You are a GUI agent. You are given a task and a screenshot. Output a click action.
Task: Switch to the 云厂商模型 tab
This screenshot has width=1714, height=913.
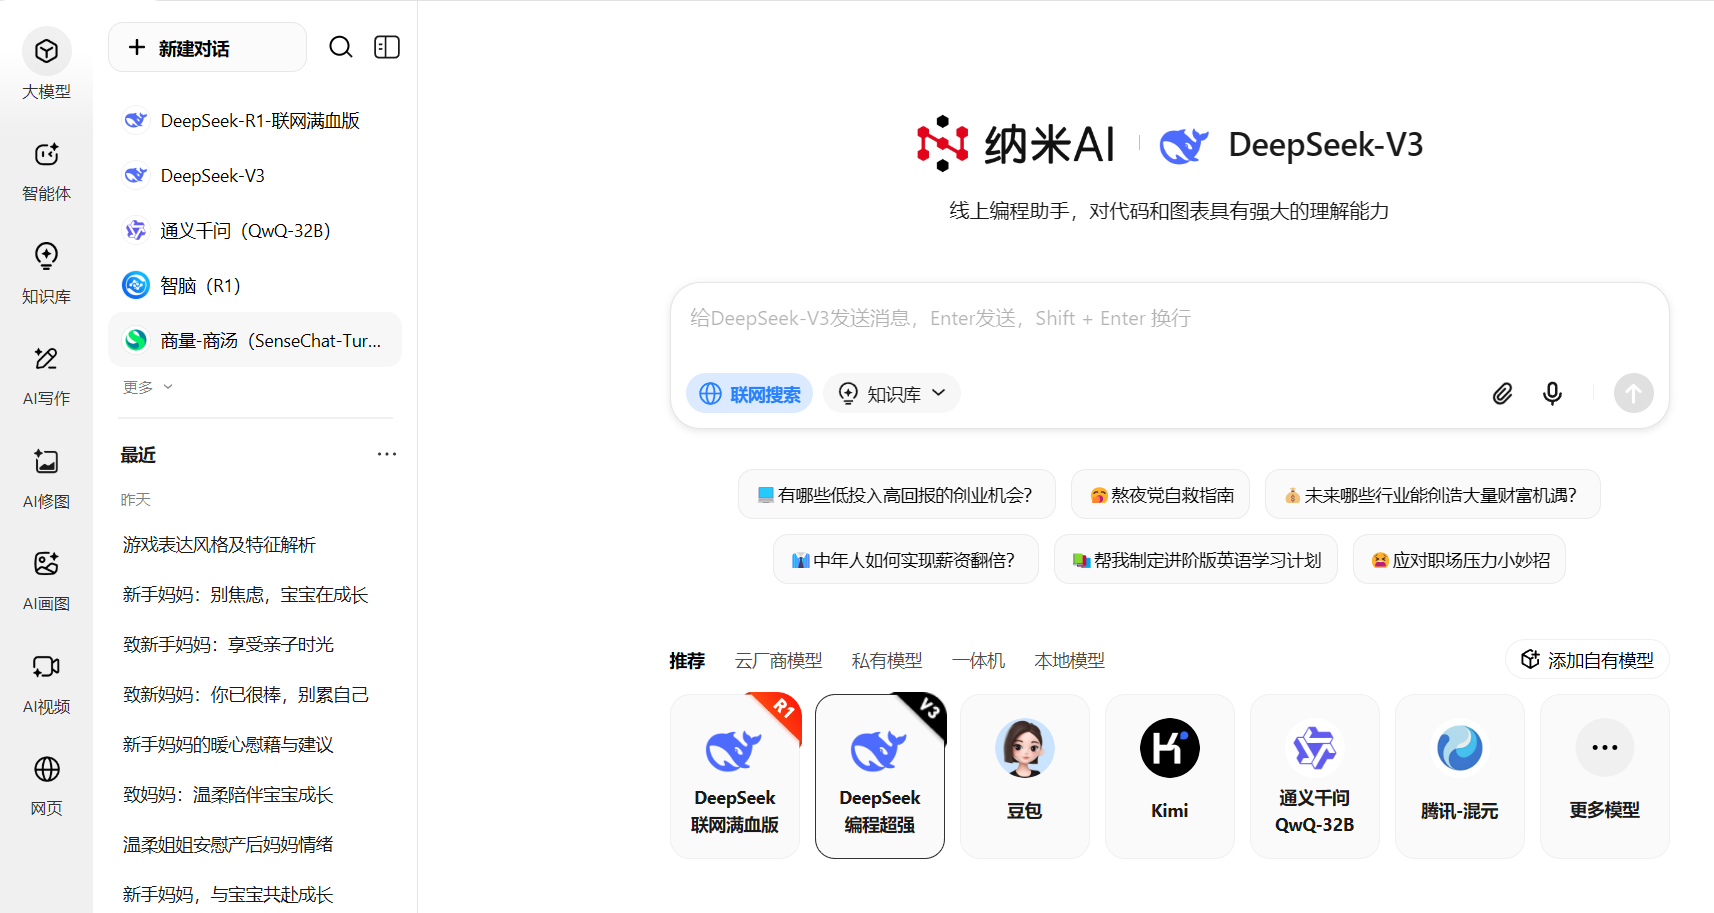778,660
